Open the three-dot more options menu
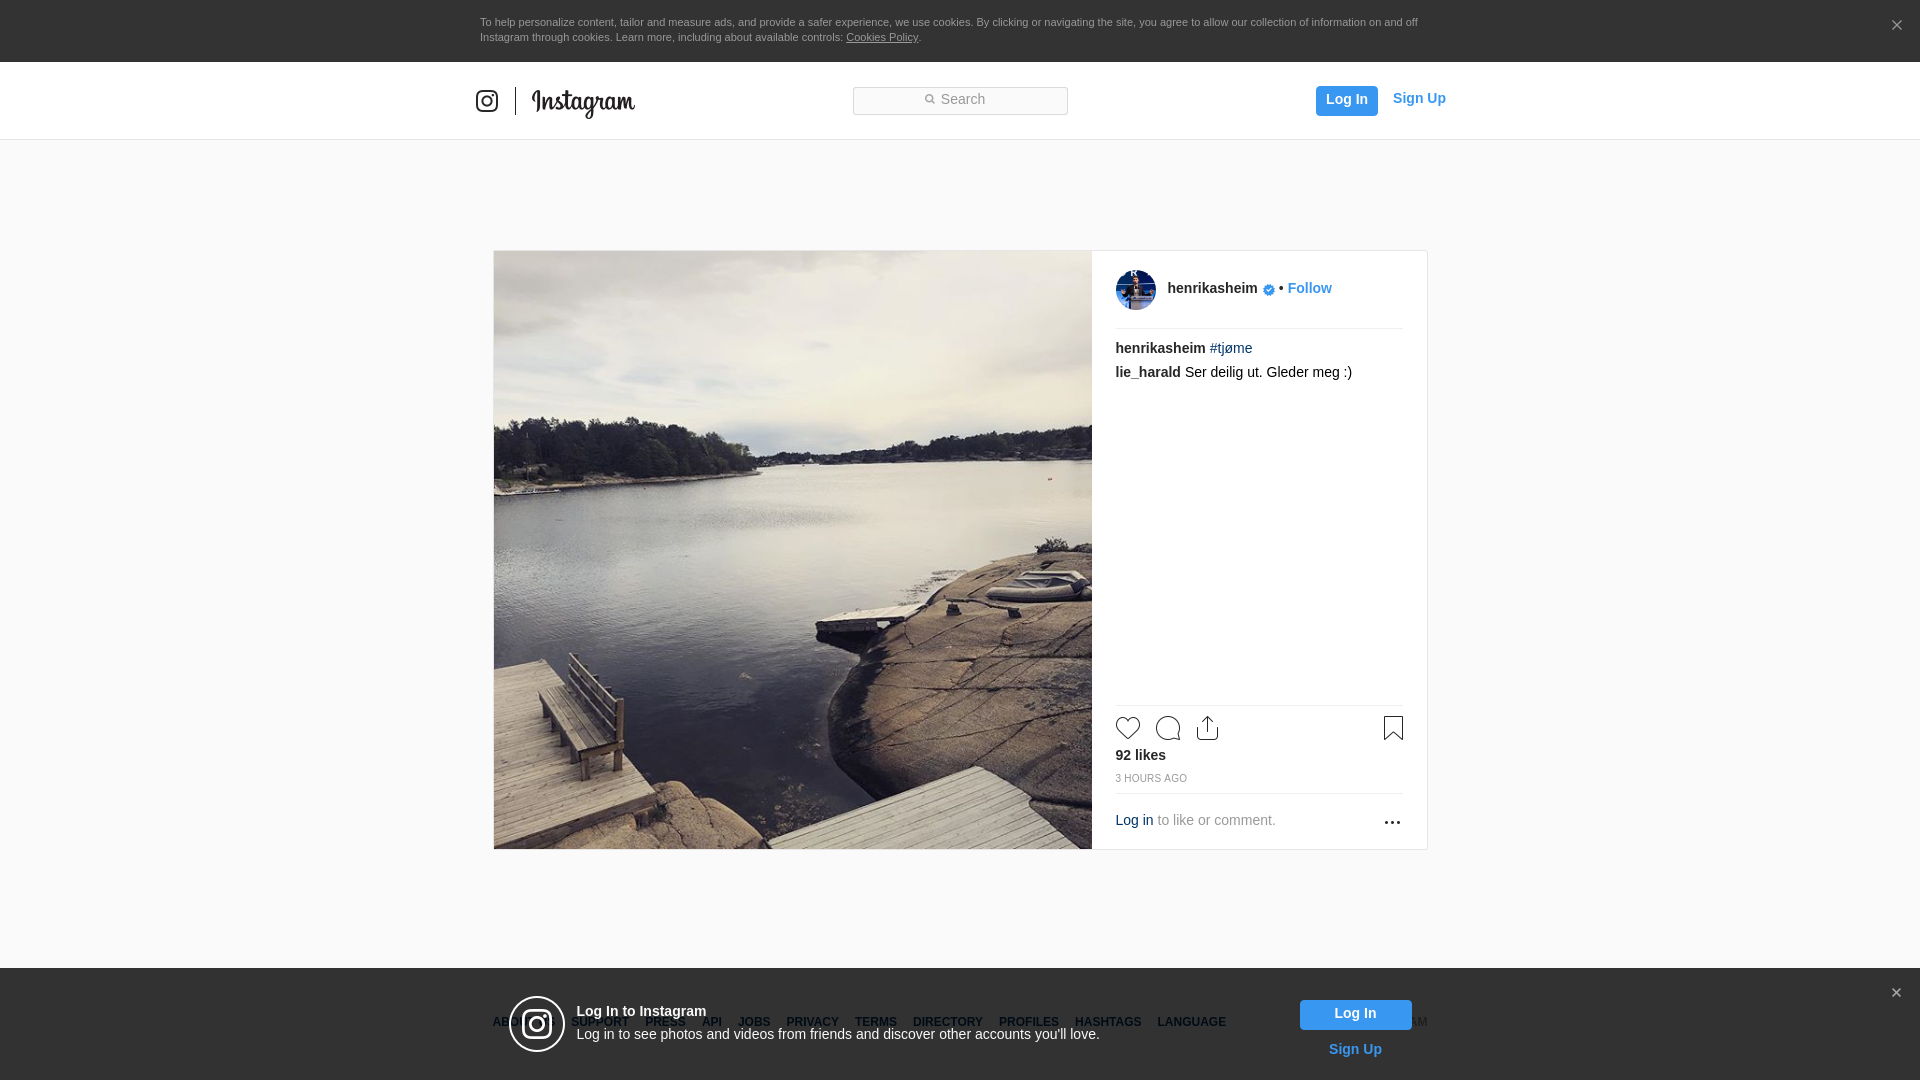This screenshot has height=1080, width=1920. [x=1392, y=822]
